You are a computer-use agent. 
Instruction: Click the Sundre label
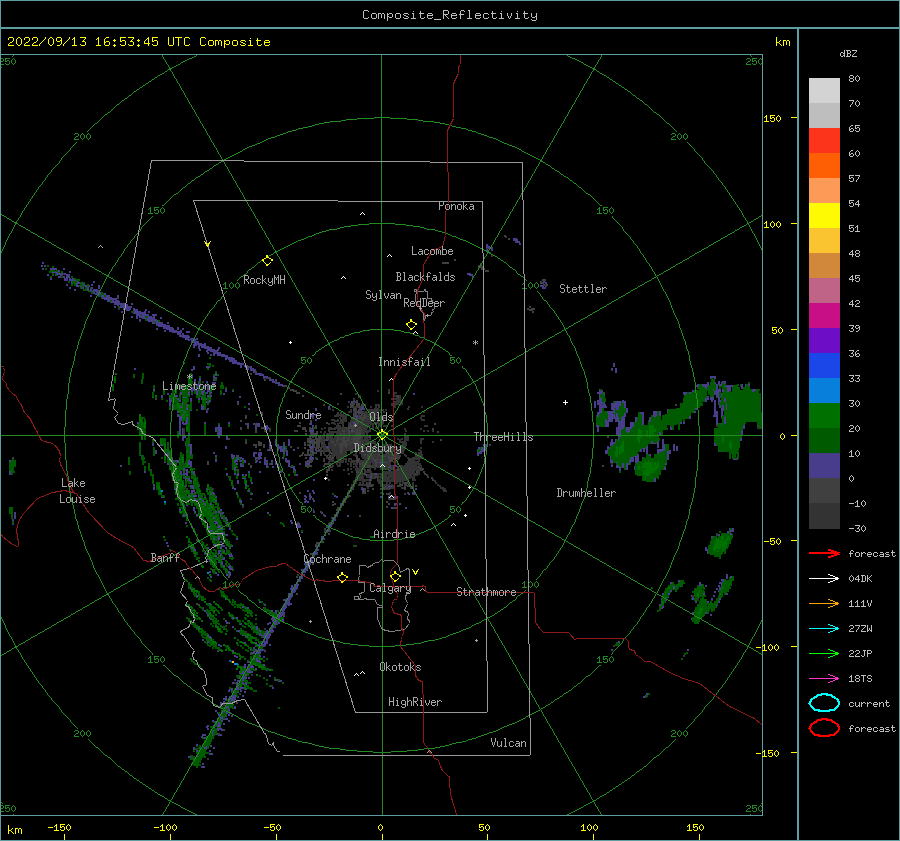[303, 415]
